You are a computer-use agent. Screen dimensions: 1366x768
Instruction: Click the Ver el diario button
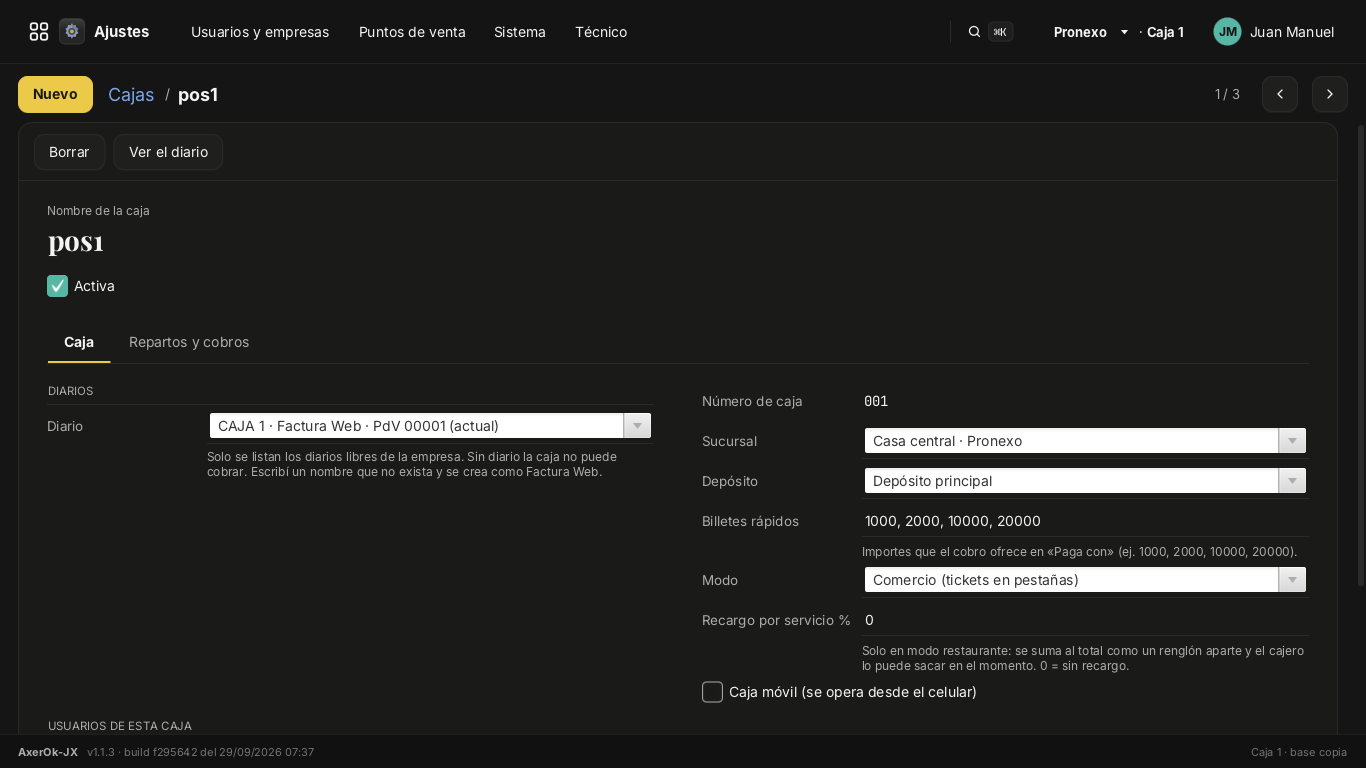point(168,152)
